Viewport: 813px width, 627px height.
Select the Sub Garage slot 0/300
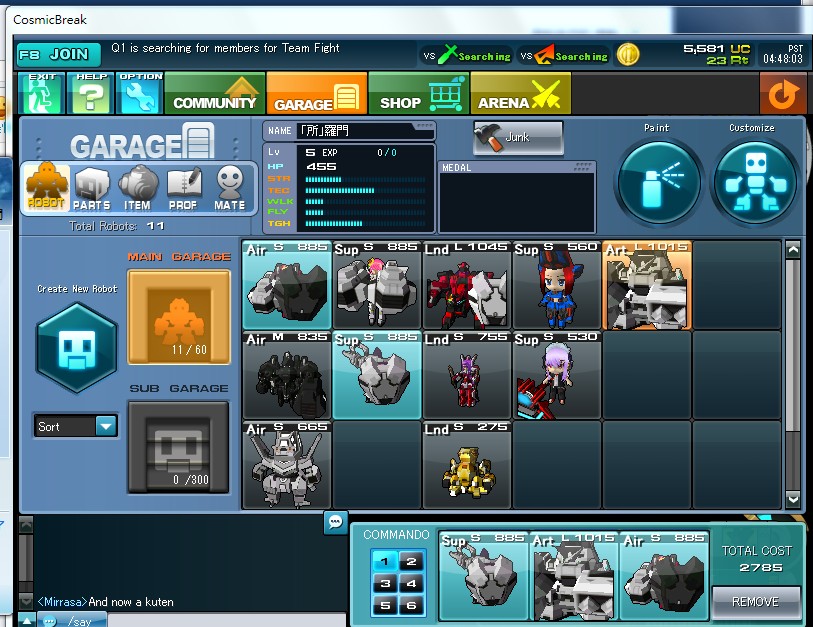pyautogui.click(x=179, y=447)
